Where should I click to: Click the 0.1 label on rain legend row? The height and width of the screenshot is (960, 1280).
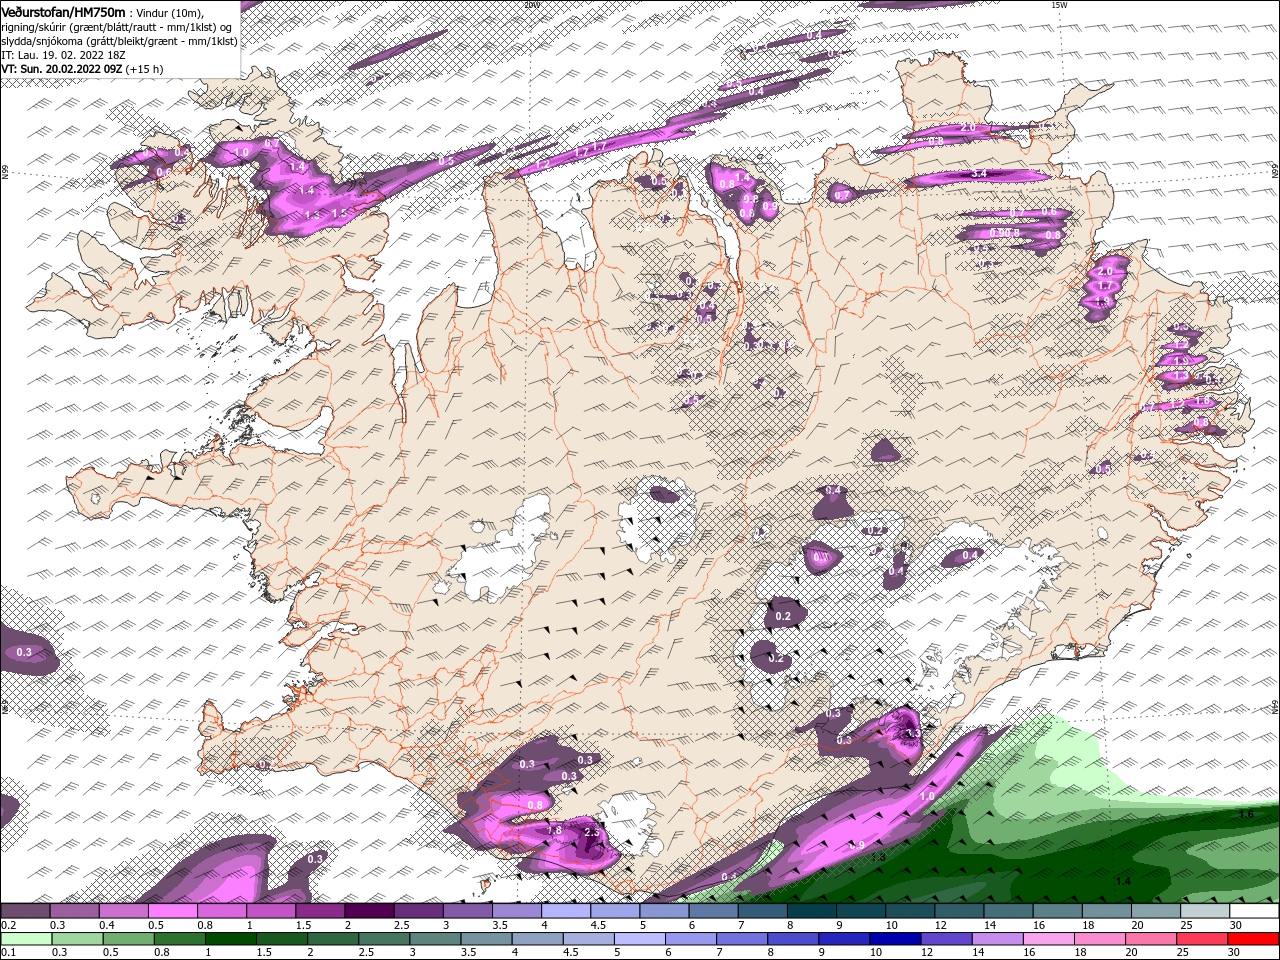tap(7, 952)
